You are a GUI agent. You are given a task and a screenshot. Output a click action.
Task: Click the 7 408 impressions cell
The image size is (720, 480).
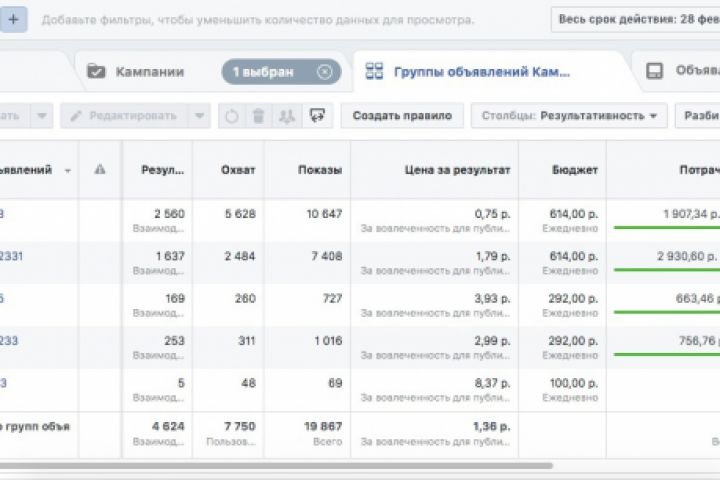point(327,256)
